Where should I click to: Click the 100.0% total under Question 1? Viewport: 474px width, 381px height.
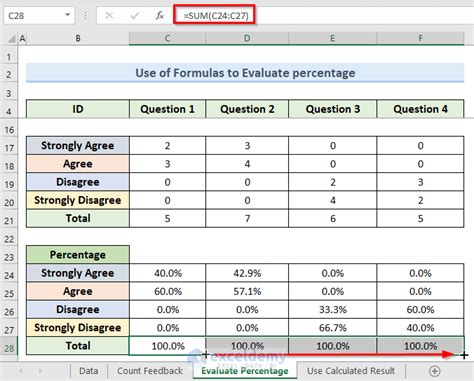(168, 346)
